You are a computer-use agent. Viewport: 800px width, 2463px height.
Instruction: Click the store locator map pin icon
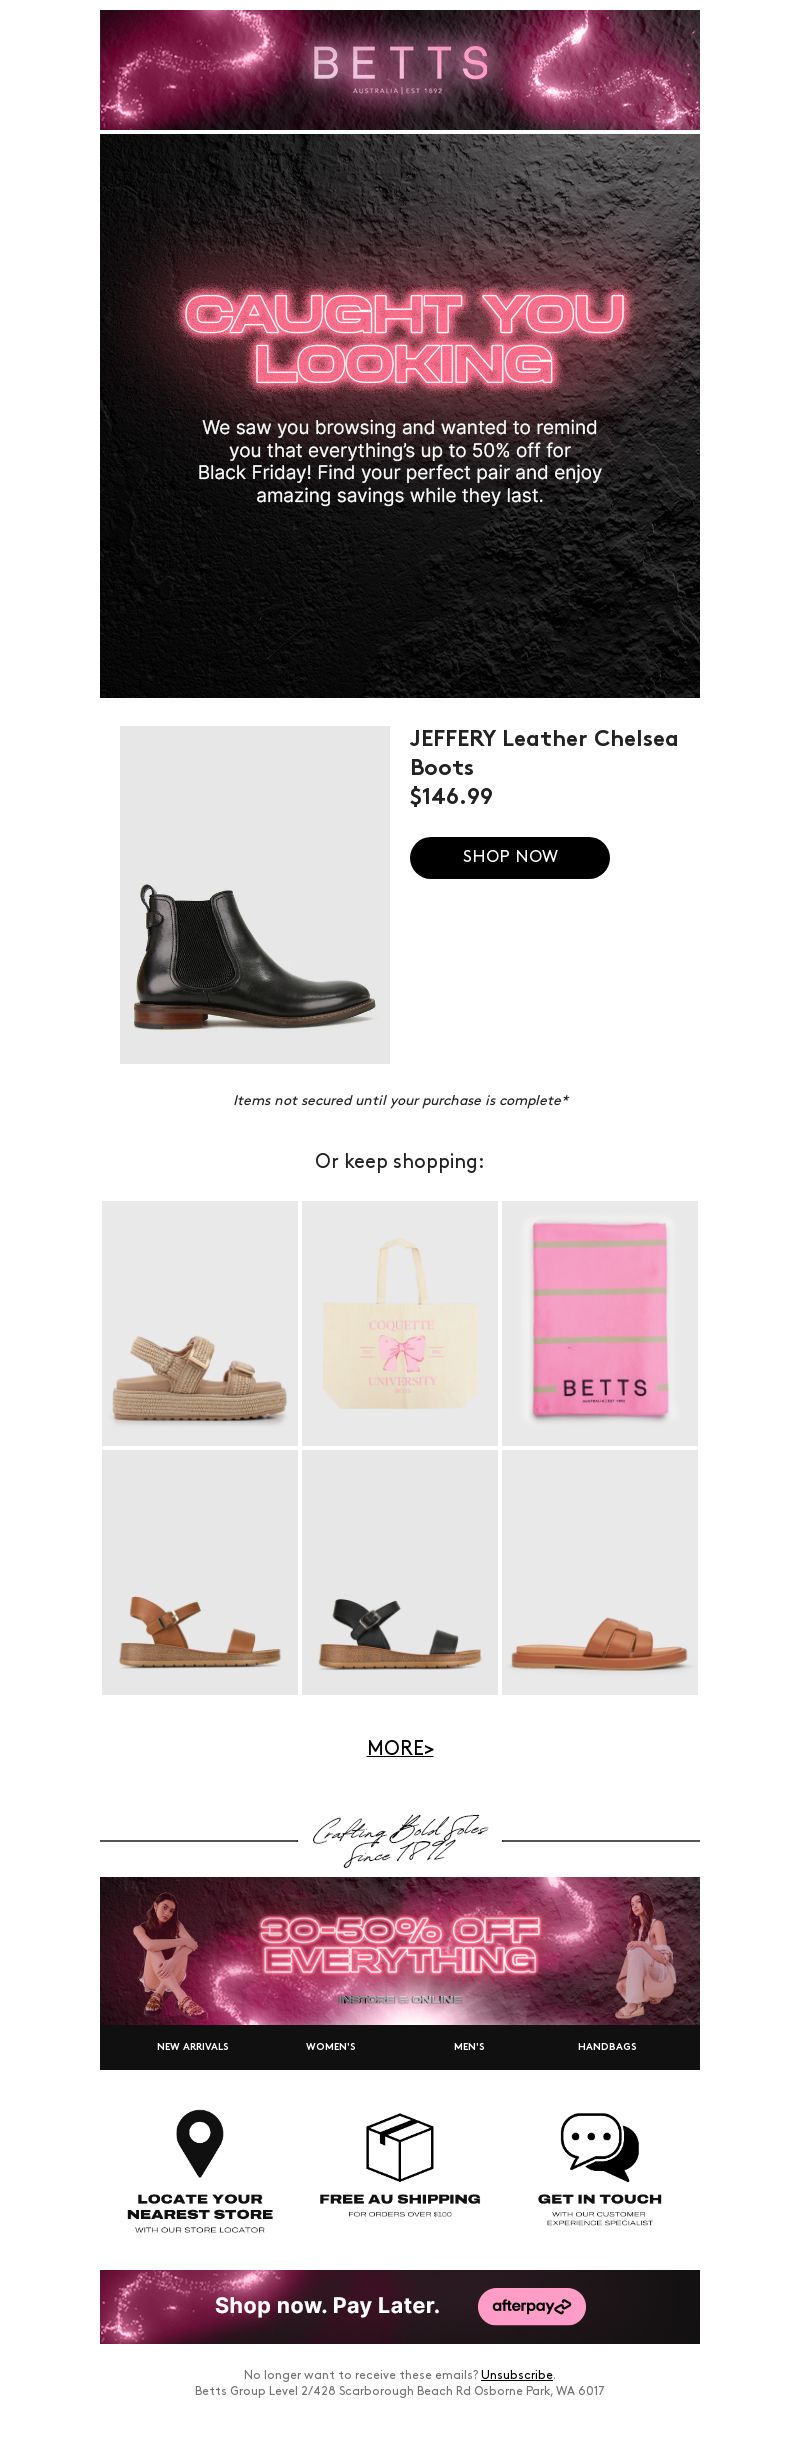200,2143
